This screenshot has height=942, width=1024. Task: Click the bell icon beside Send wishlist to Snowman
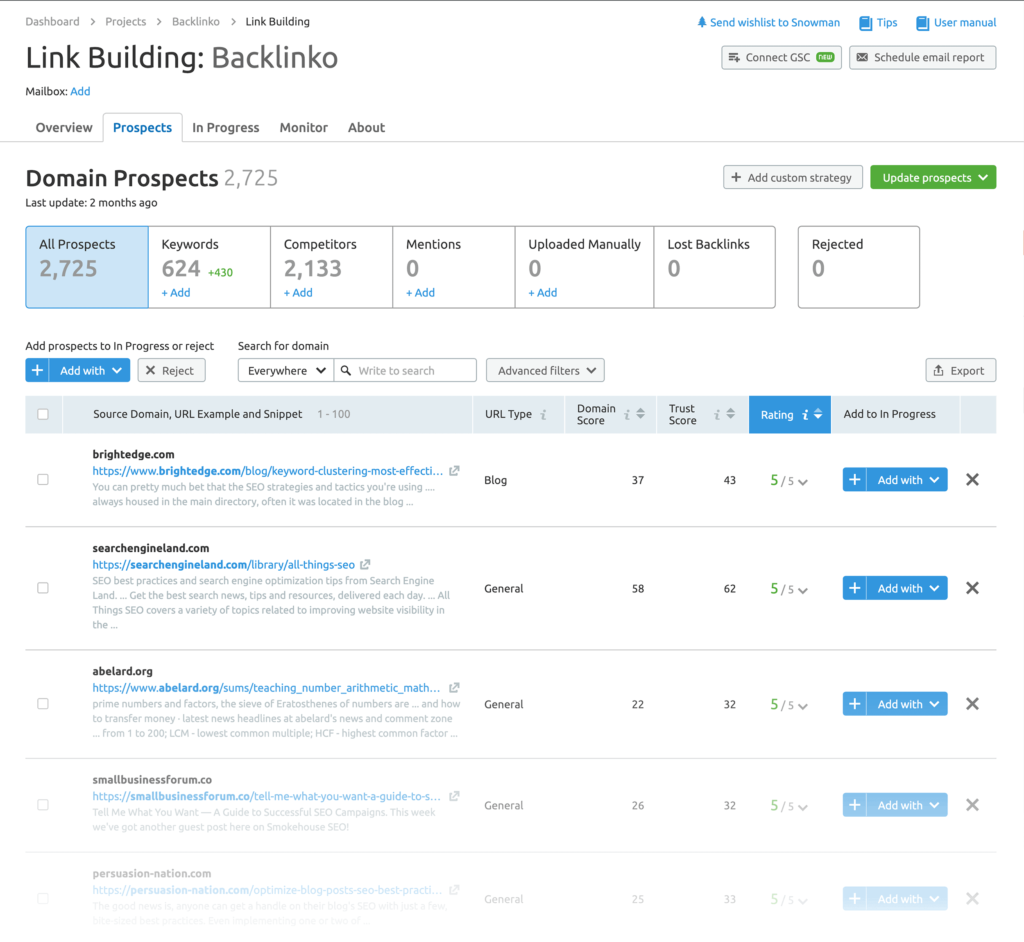tap(701, 22)
